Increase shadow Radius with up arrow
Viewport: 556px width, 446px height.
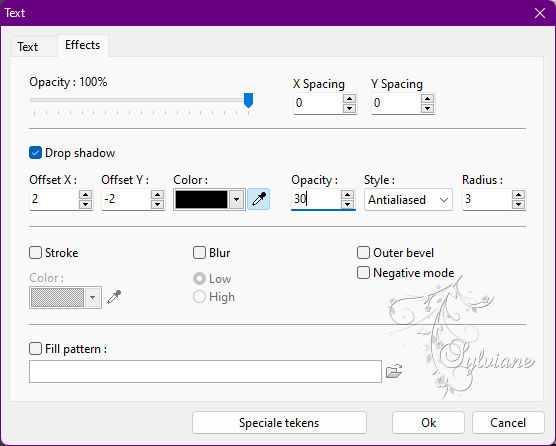click(x=518, y=195)
